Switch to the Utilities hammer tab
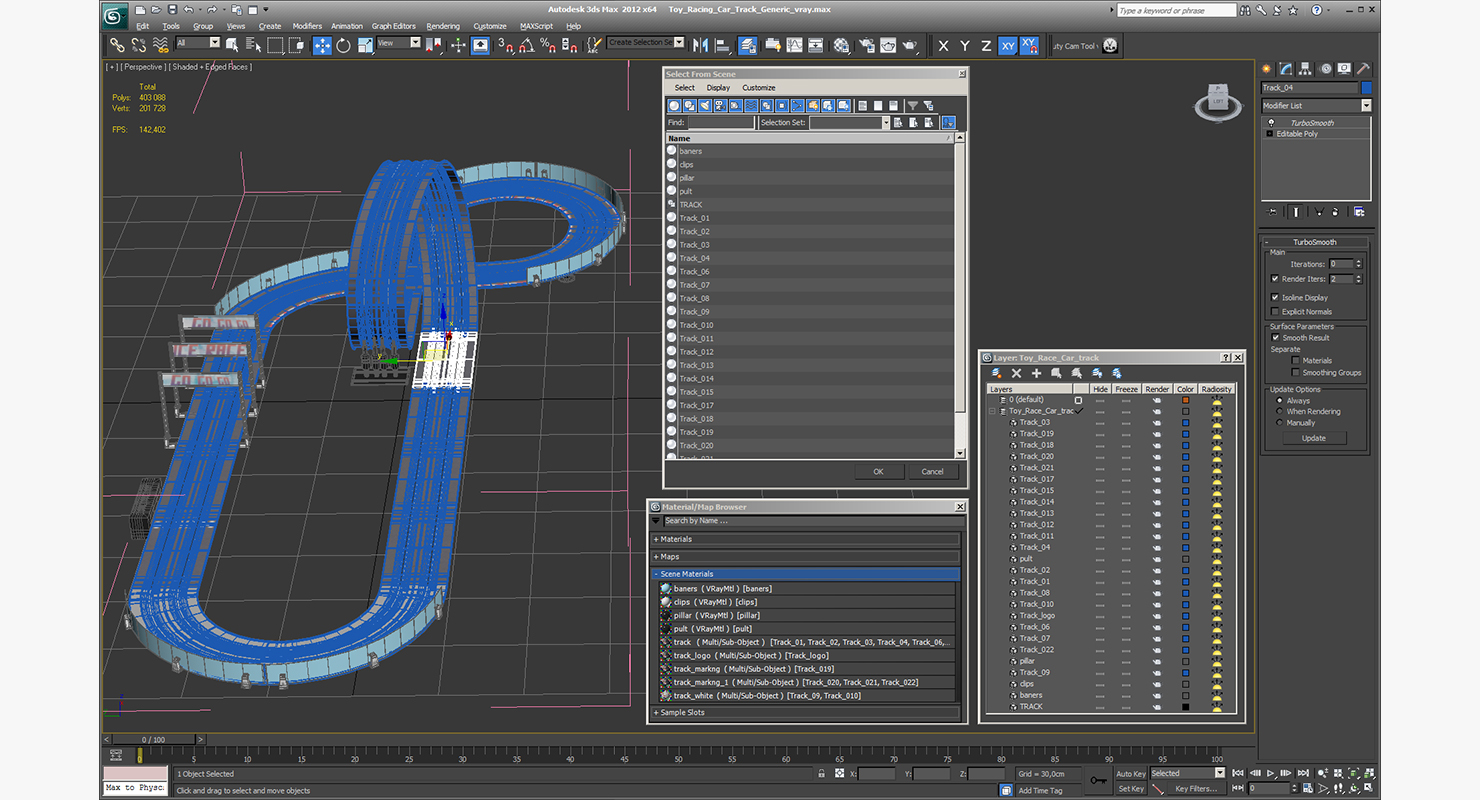 [x=1362, y=68]
